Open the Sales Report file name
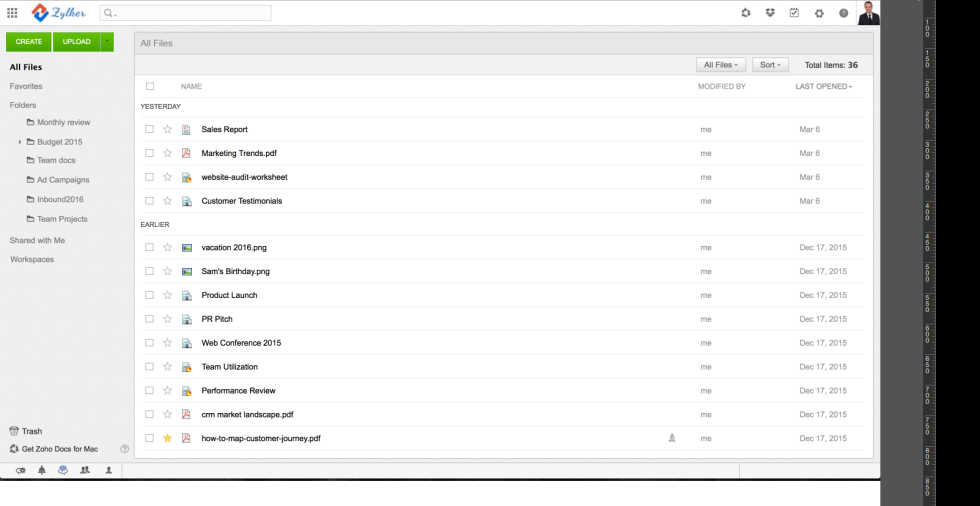The height and width of the screenshot is (506, 980). pyautogui.click(x=224, y=129)
